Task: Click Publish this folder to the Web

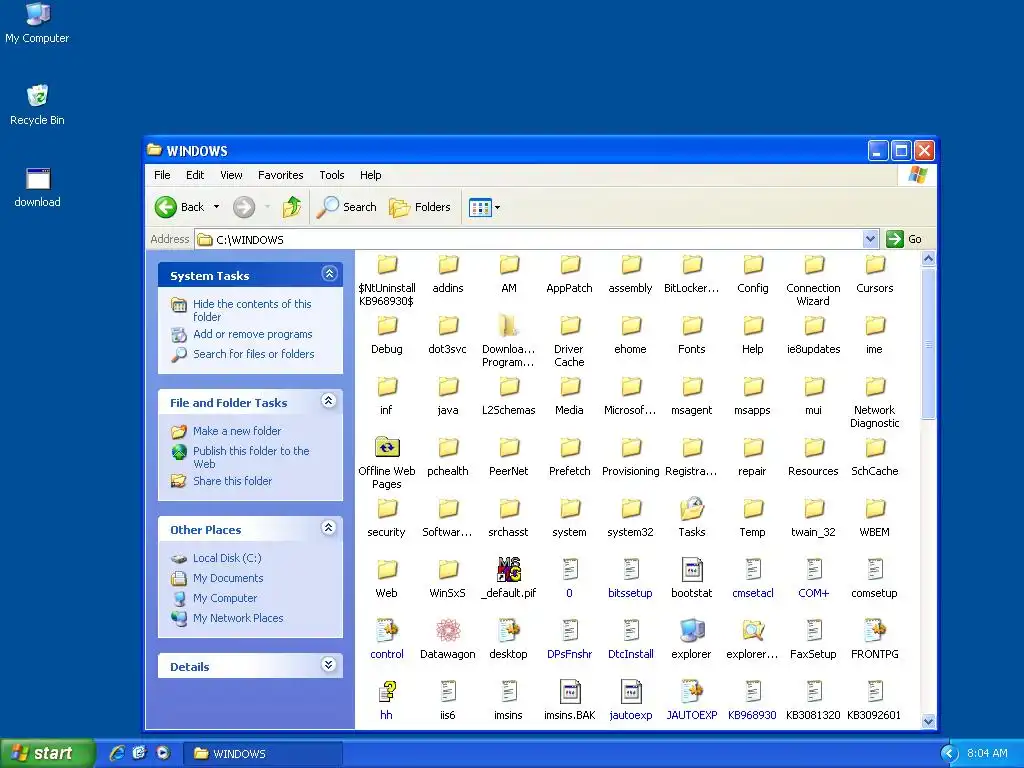Action: [251, 457]
